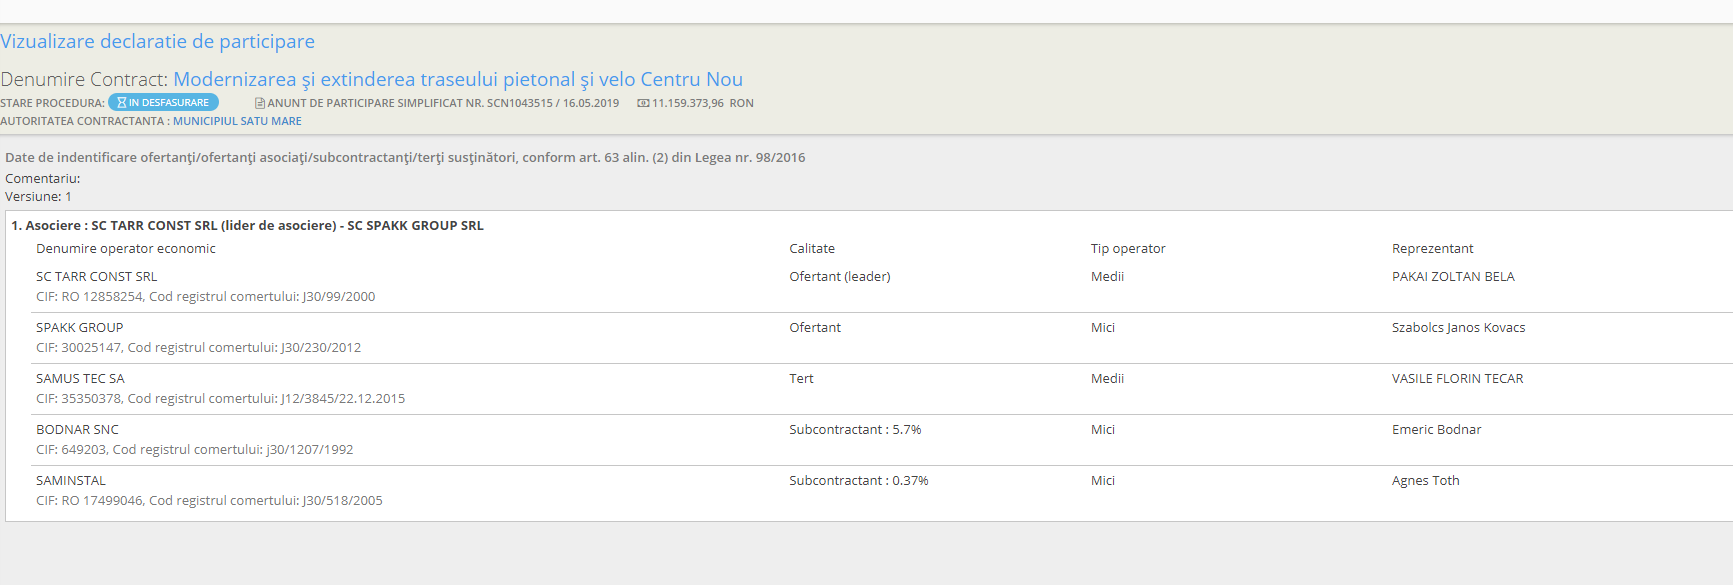Click the Calitate column header
This screenshot has width=1733, height=585.
(x=811, y=249)
